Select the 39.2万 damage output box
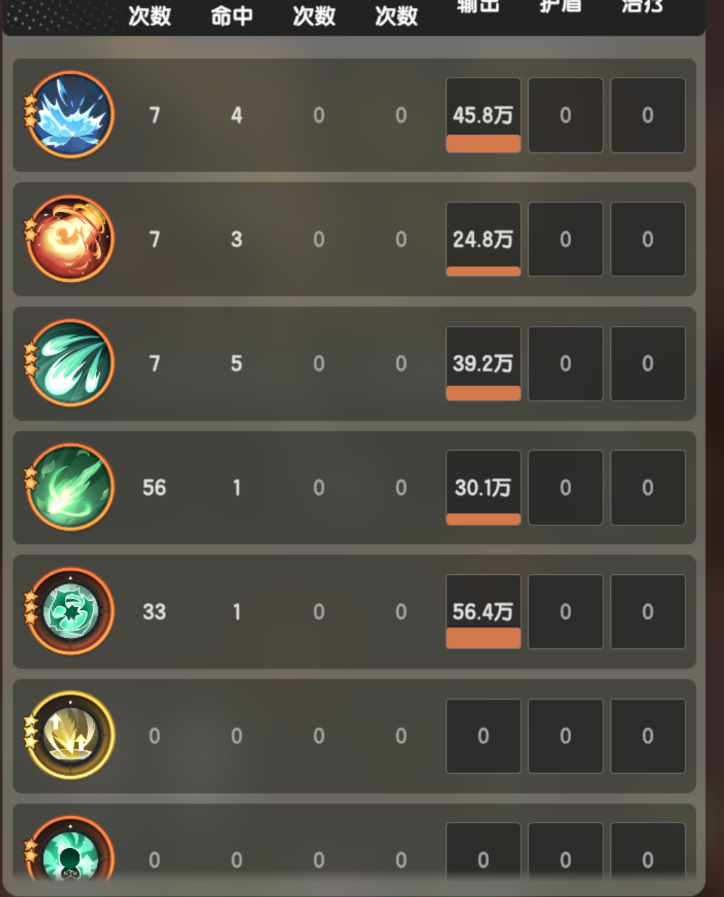The image size is (724, 897). click(x=483, y=363)
